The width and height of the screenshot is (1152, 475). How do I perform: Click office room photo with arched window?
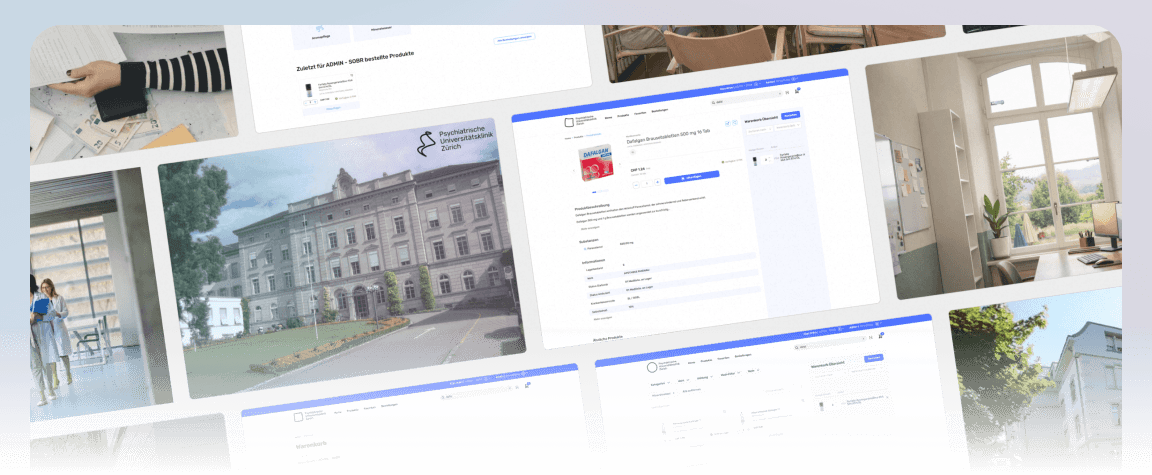click(993, 166)
